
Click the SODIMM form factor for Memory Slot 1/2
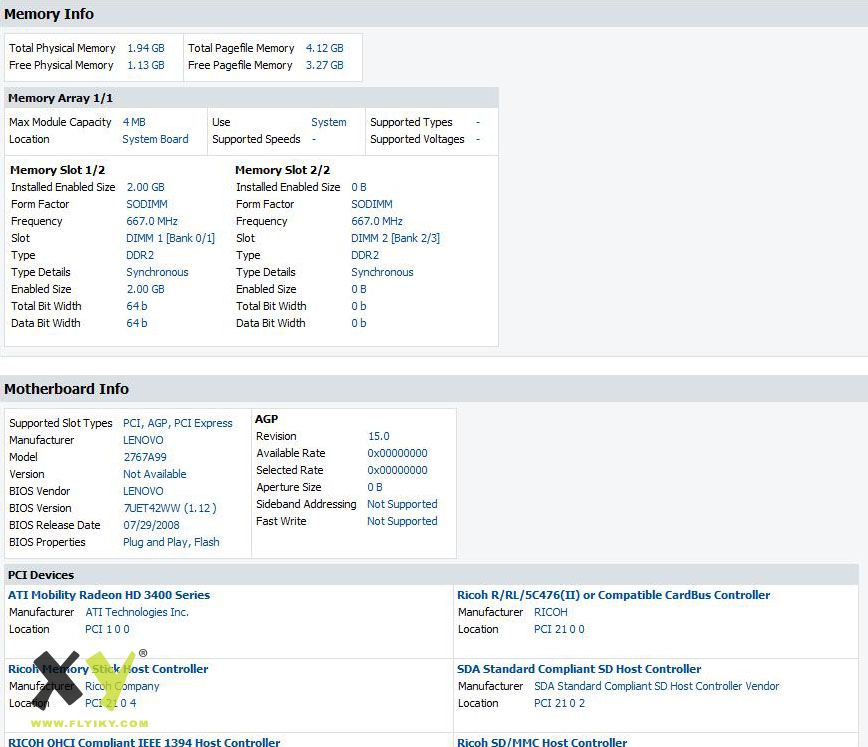pyautogui.click(x=147, y=204)
